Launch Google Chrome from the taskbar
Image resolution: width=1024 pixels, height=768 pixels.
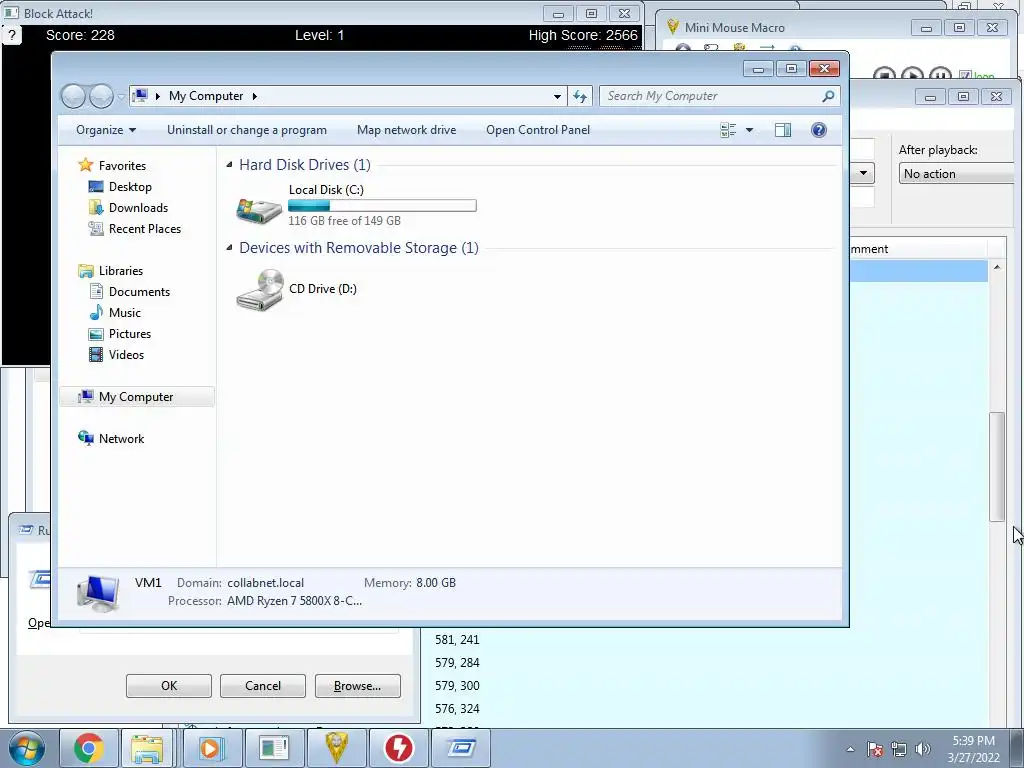point(89,748)
